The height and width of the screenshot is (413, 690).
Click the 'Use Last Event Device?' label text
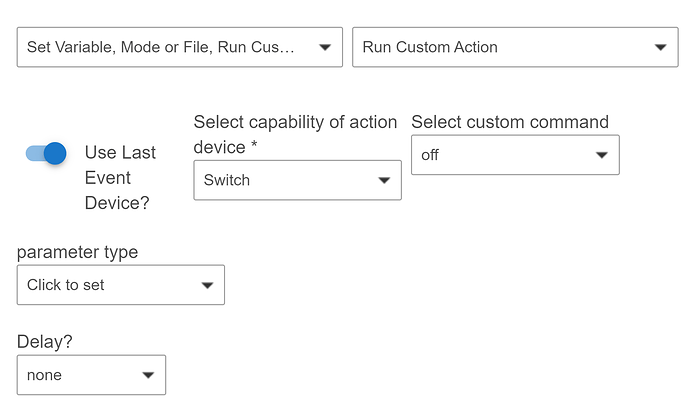(x=120, y=178)
